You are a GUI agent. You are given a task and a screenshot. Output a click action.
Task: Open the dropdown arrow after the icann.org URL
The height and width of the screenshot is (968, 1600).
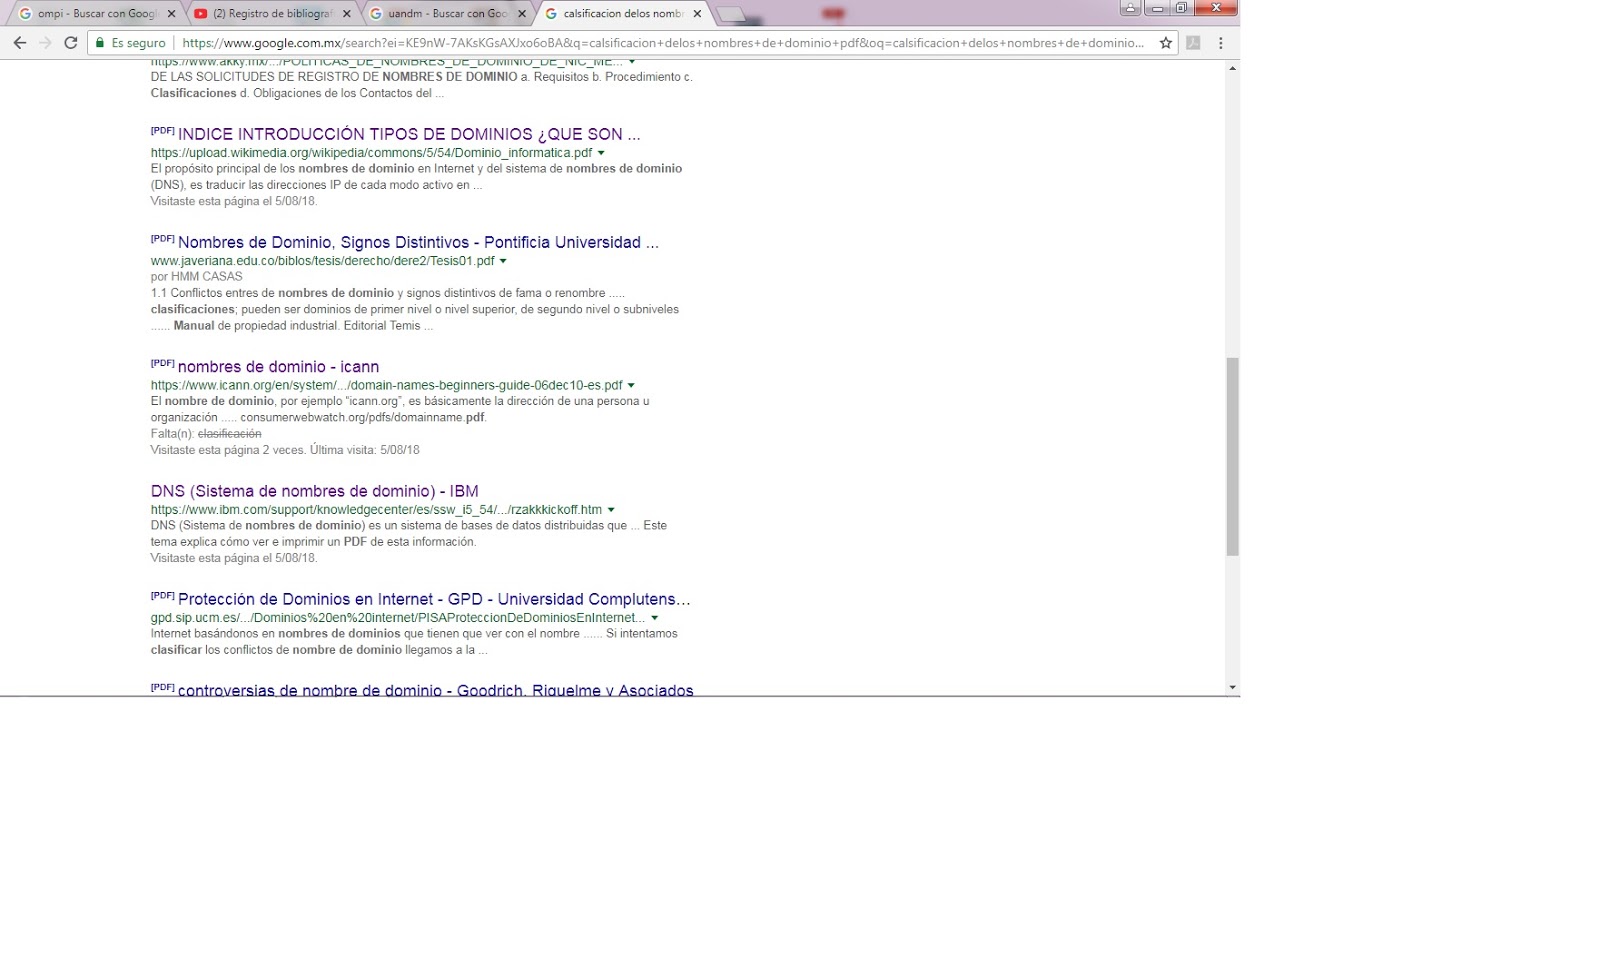click(x=631, y=385)
